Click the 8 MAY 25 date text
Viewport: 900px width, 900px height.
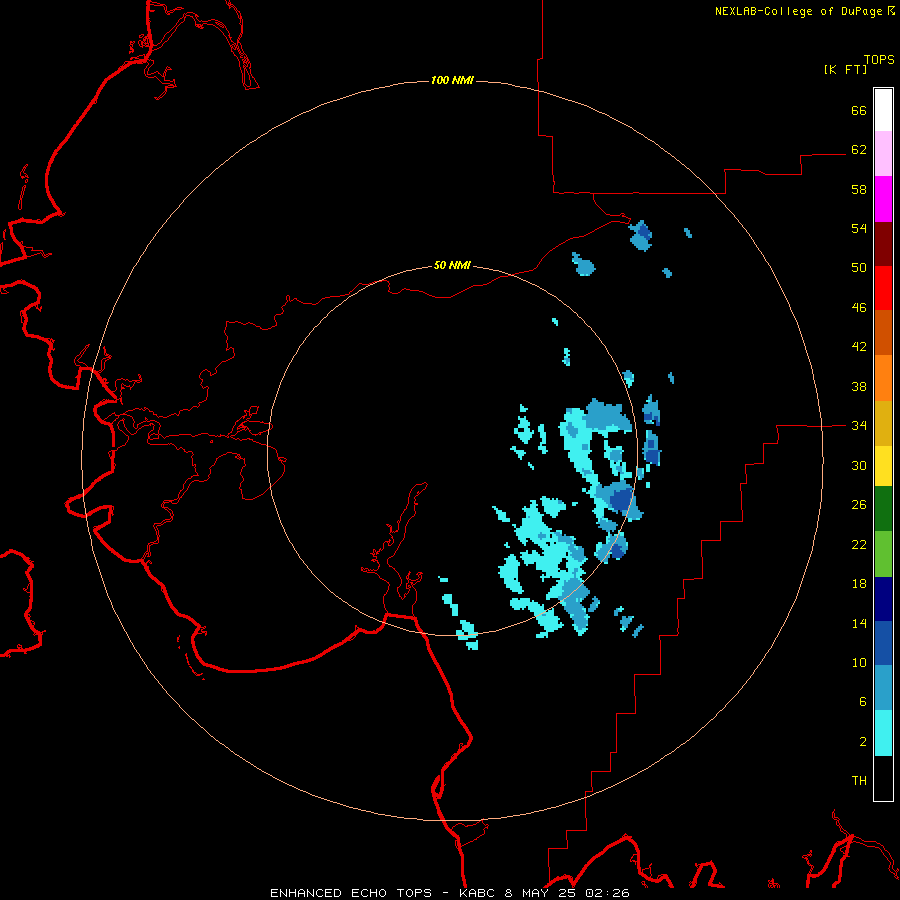point(540,893)
